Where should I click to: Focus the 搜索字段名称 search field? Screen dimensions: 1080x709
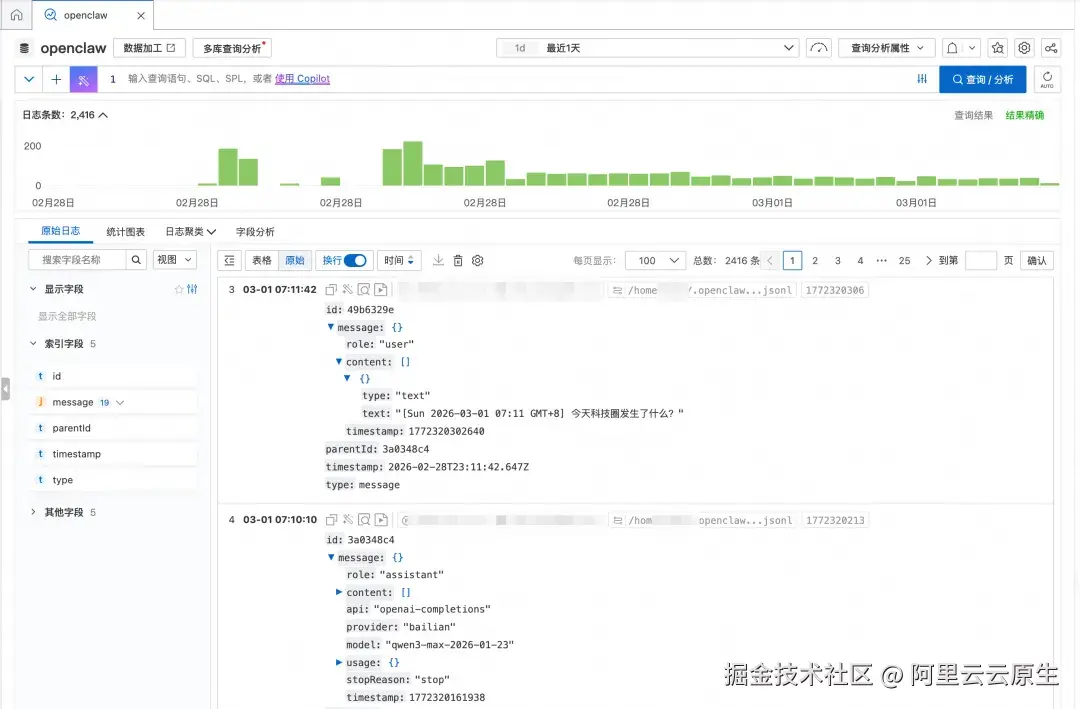(77, 260)
